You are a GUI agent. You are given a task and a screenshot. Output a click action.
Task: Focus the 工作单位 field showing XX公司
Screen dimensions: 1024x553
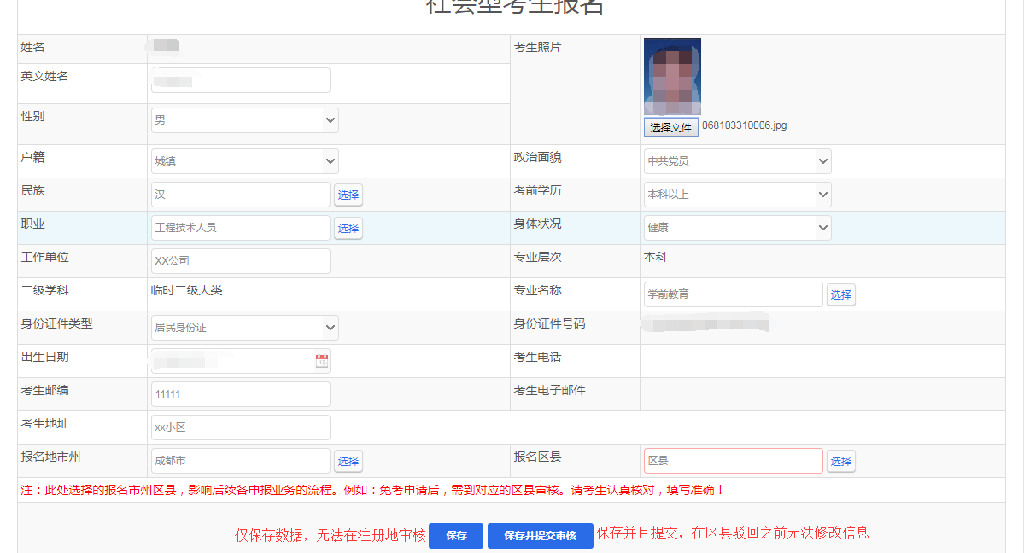[240, 261]
